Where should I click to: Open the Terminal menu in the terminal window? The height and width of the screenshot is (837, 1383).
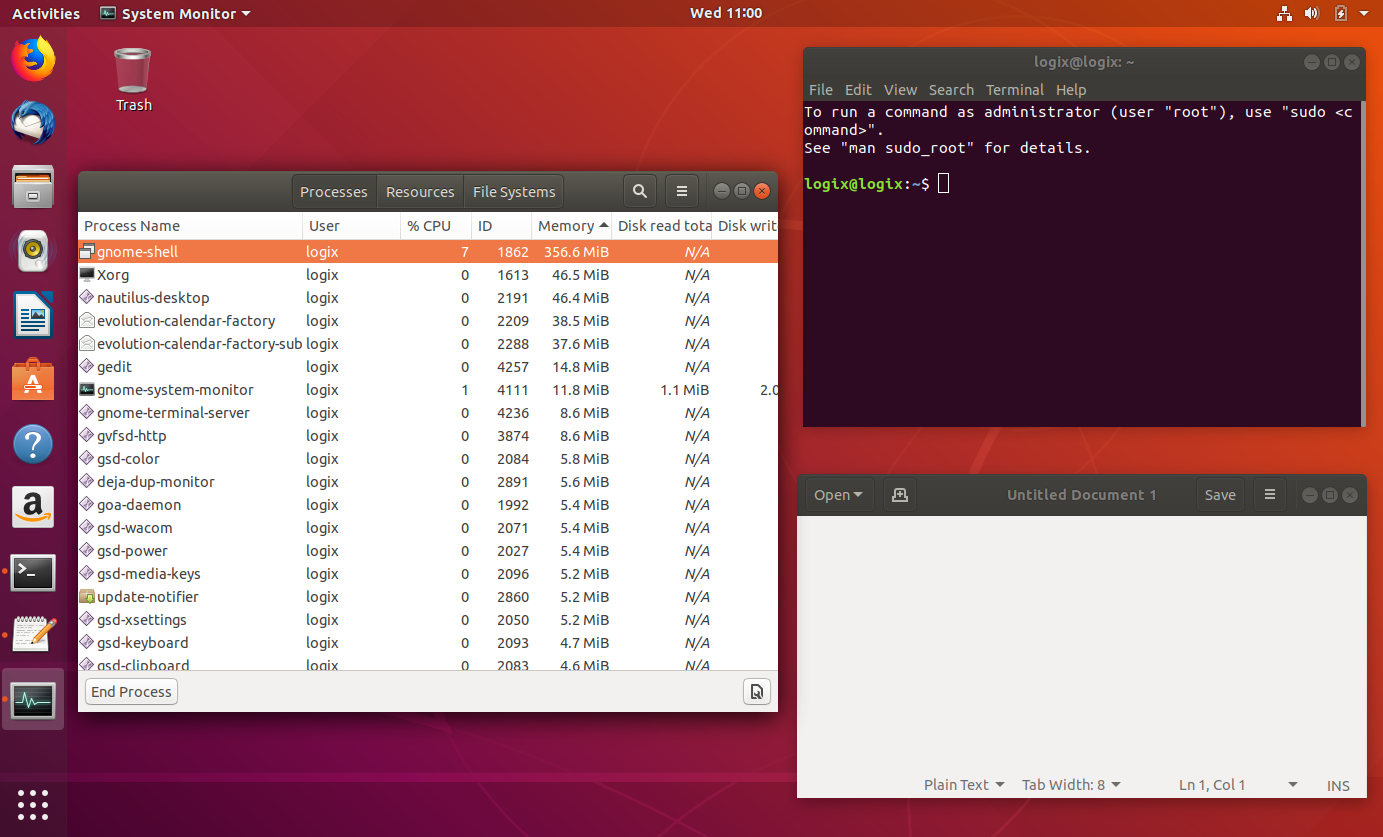[x=1014, y=89]
